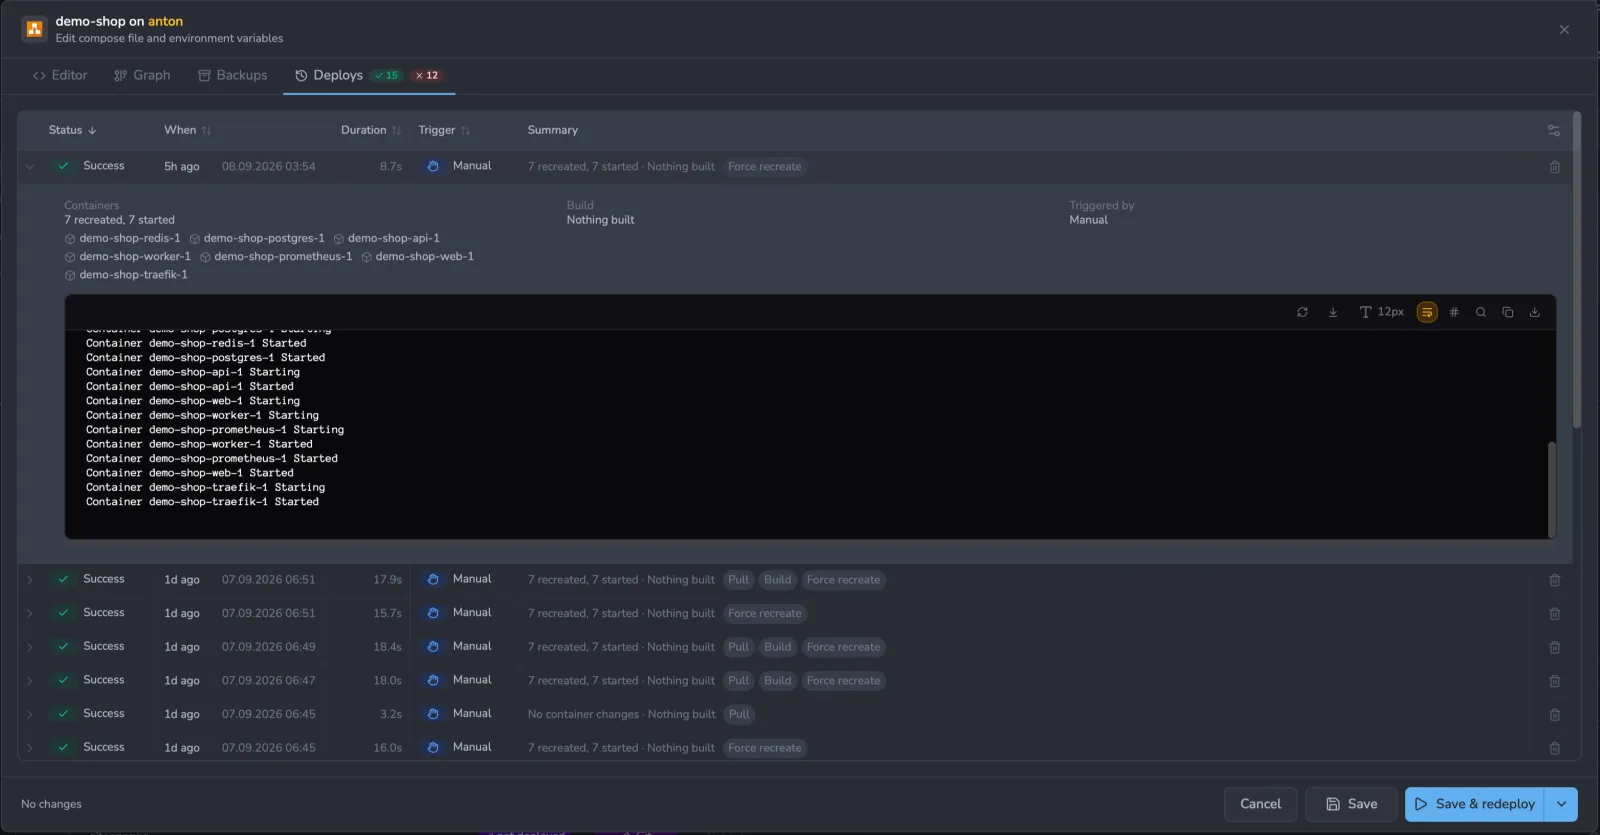The width and height of the screenshot is (1600, 835).
Task: Switch to the Graph tab
Action: (142, 75)
